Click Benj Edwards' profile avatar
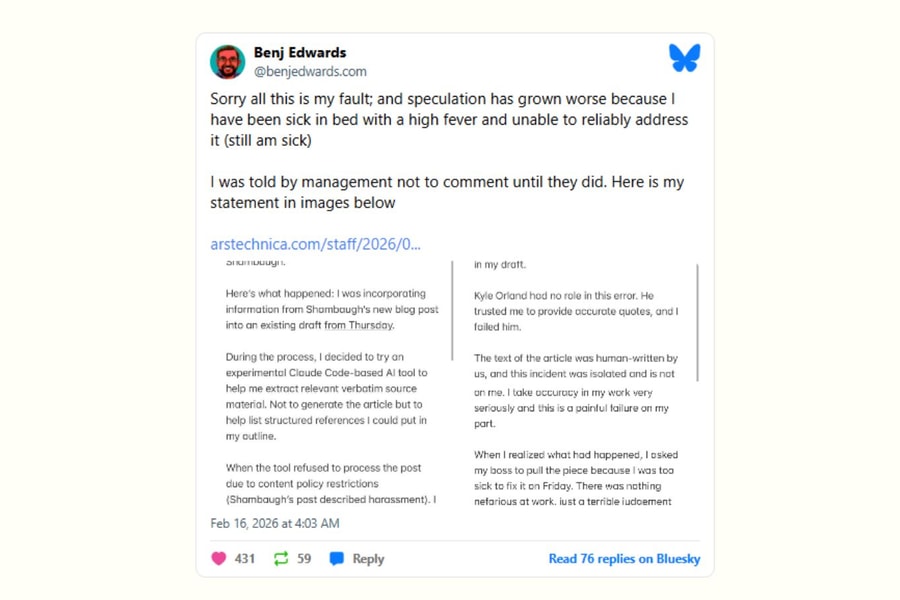The image size is (900, 600). point(227,62)
